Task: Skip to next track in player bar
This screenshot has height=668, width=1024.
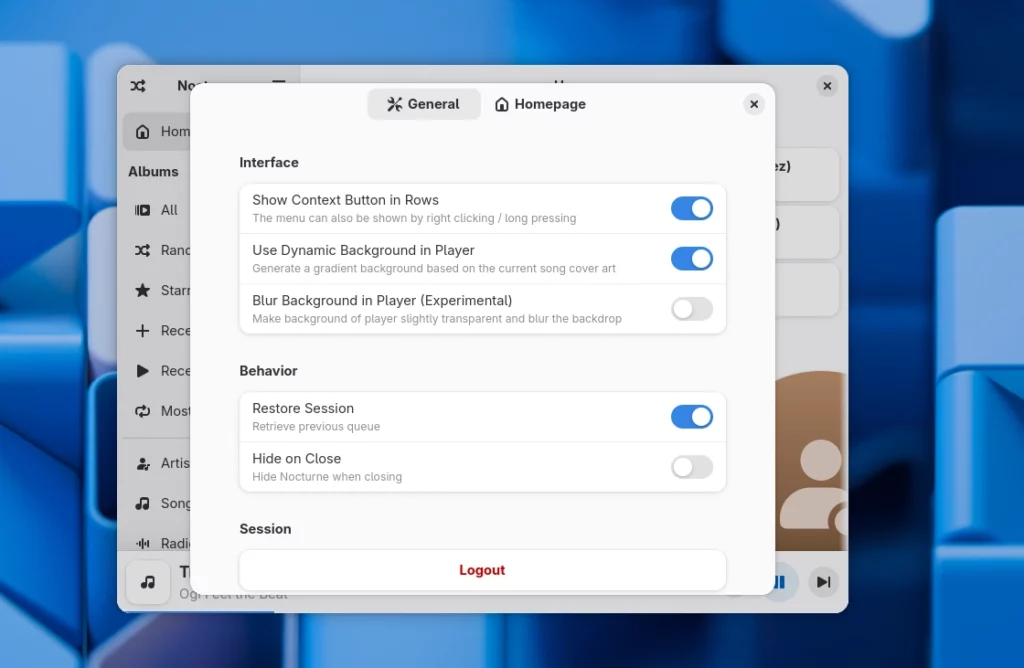Action: (x=823, y=582)
